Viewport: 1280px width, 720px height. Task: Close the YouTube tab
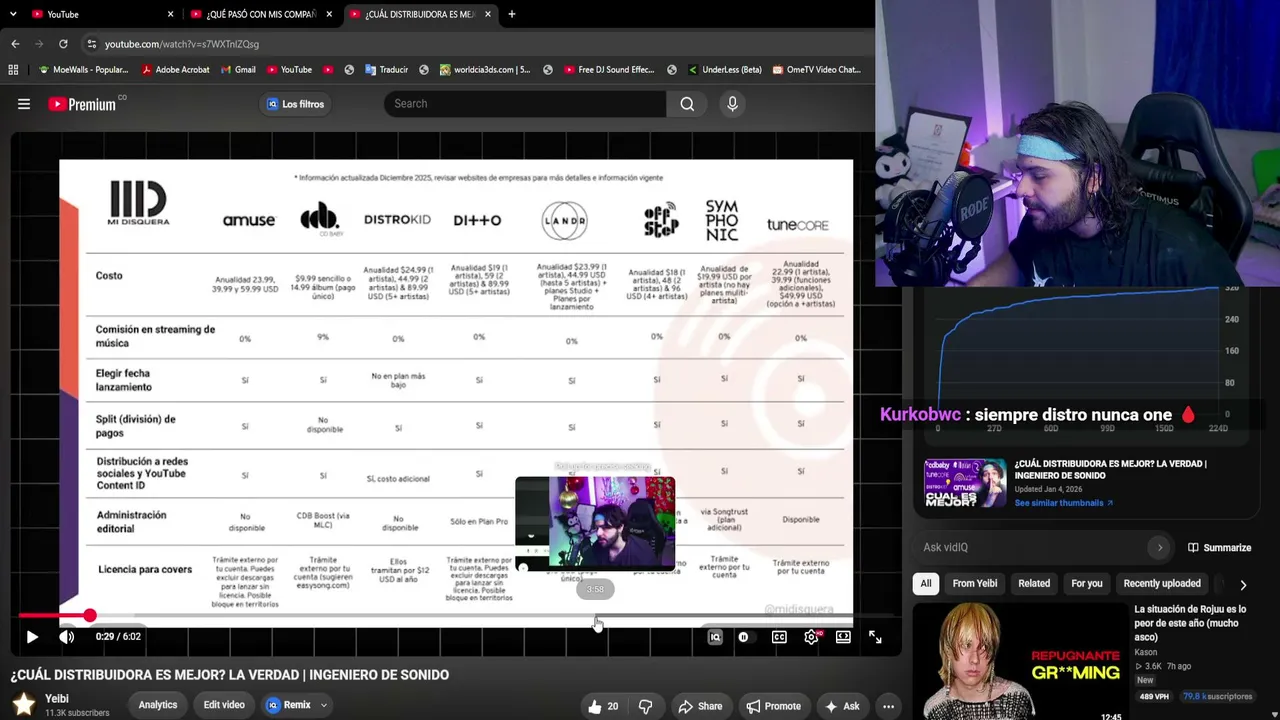(170, 14)
